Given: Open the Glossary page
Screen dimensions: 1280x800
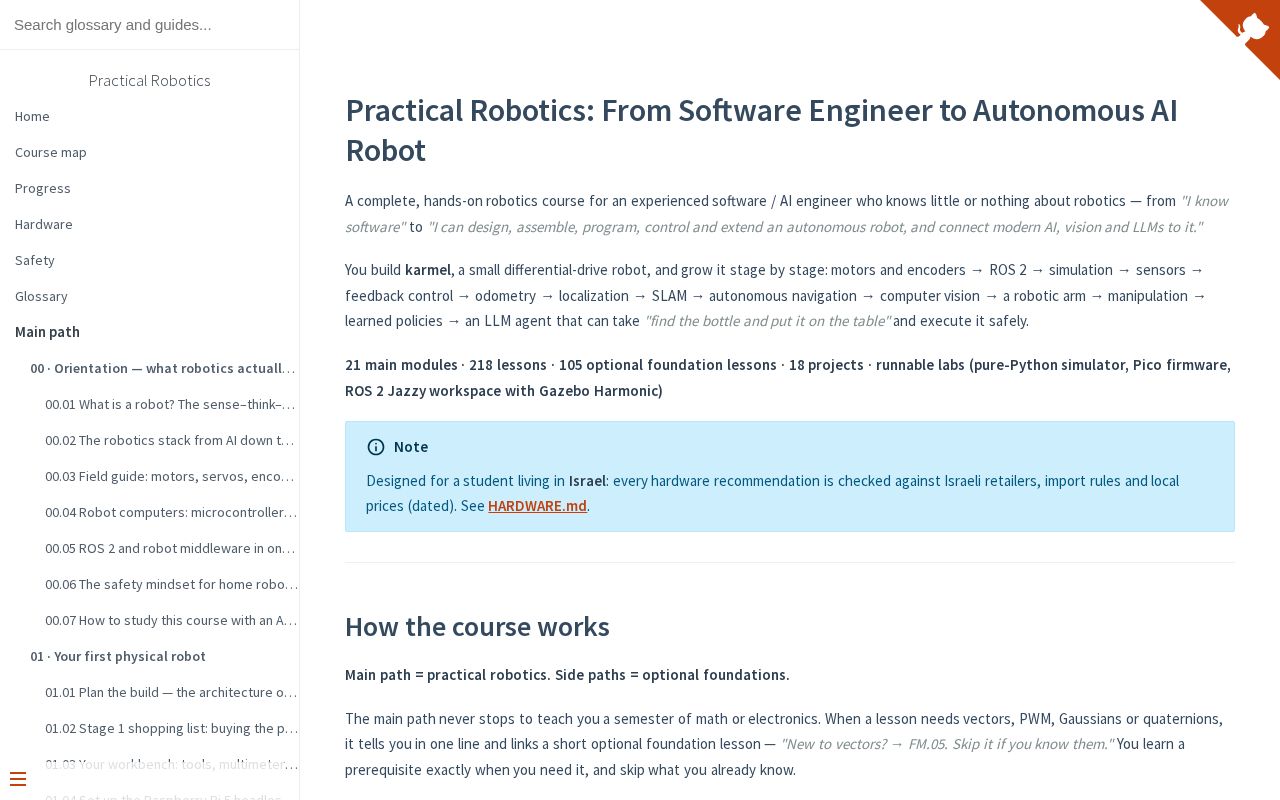Looking at the screenshot, I should tap(41, 296).
